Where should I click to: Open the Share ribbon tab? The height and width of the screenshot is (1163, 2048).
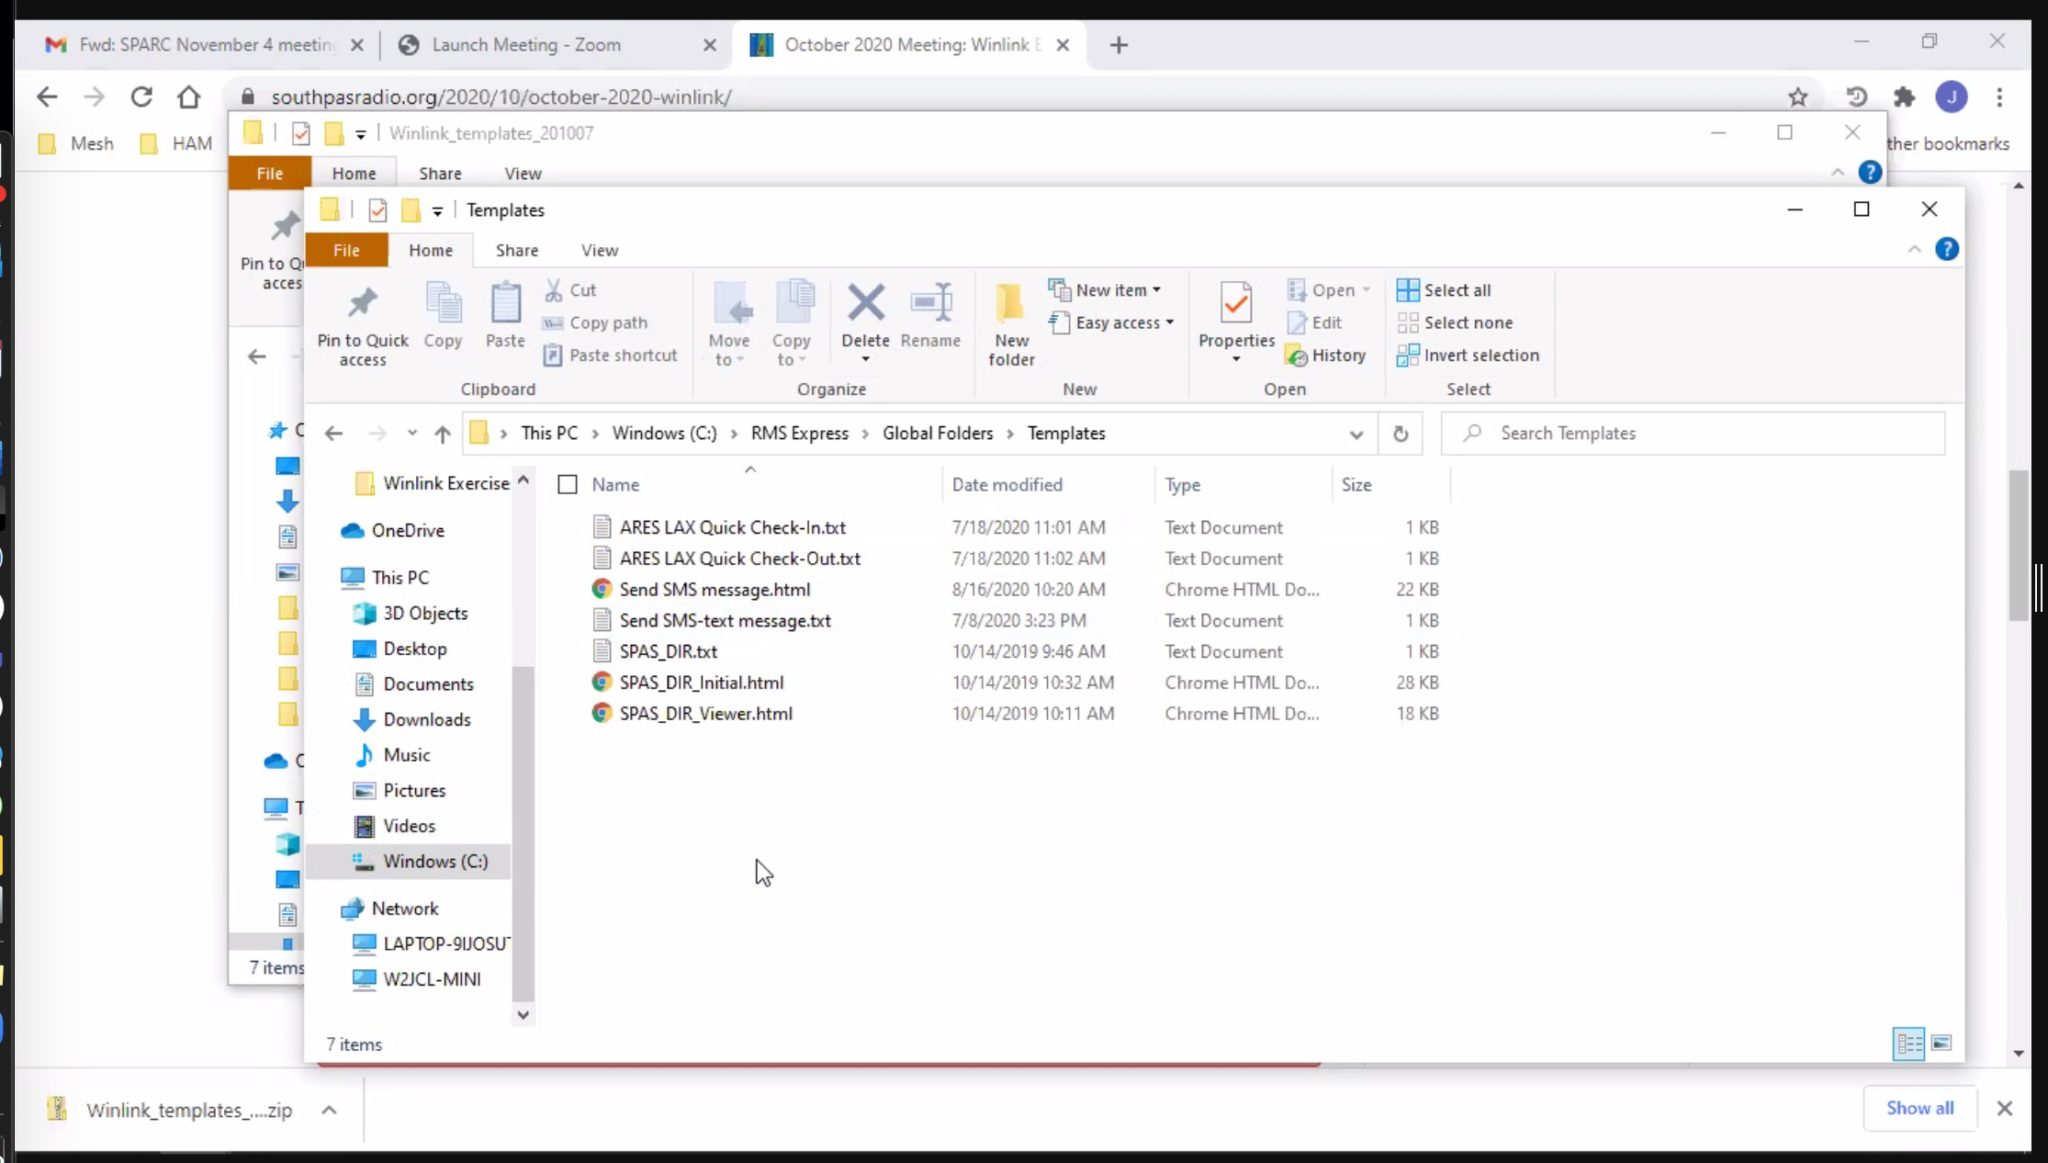[x=516, y=250]
